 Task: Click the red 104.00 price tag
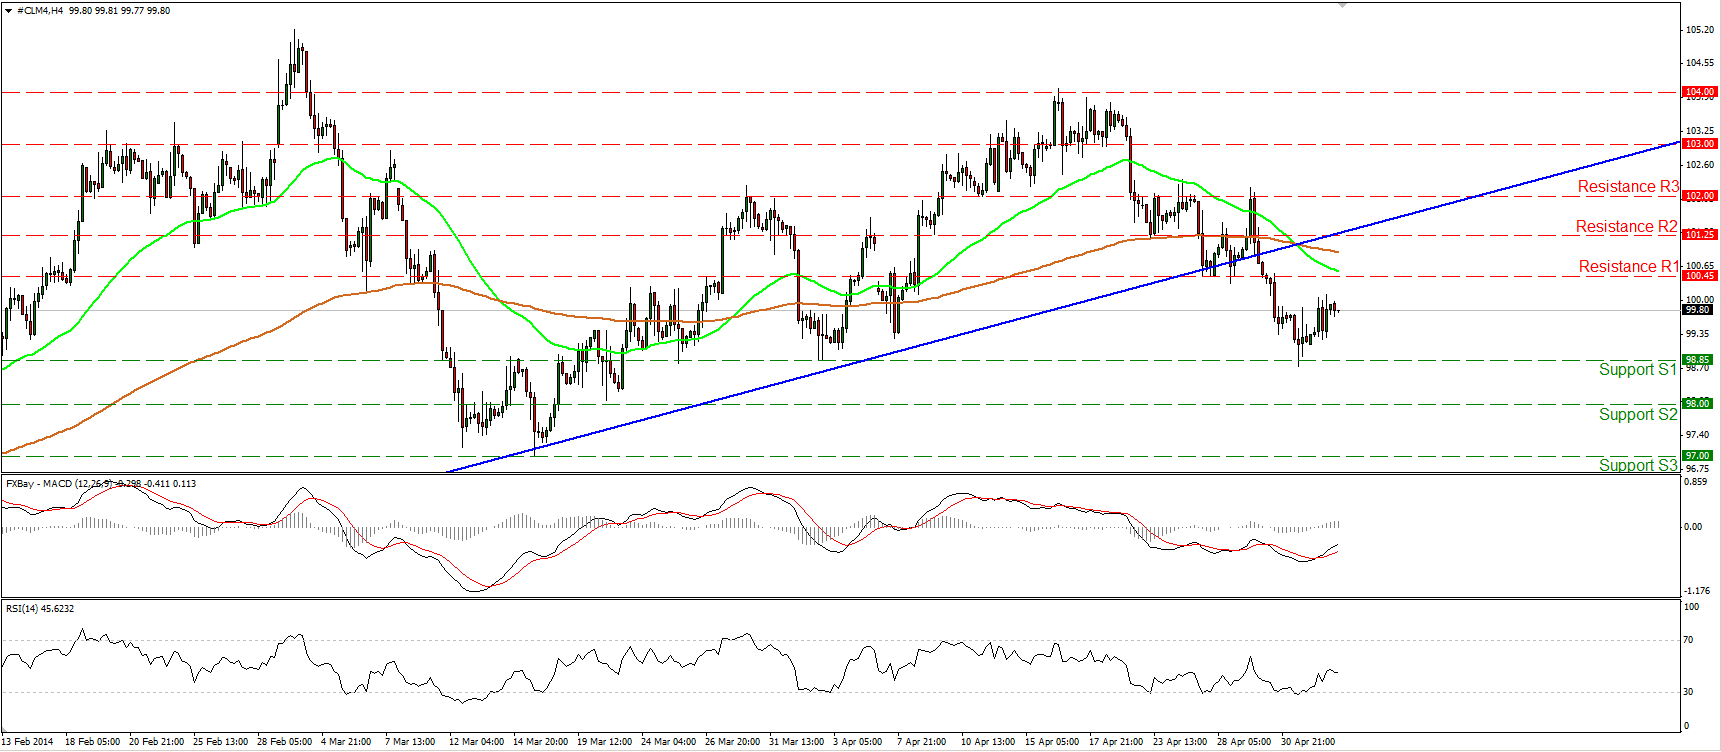1699,92
